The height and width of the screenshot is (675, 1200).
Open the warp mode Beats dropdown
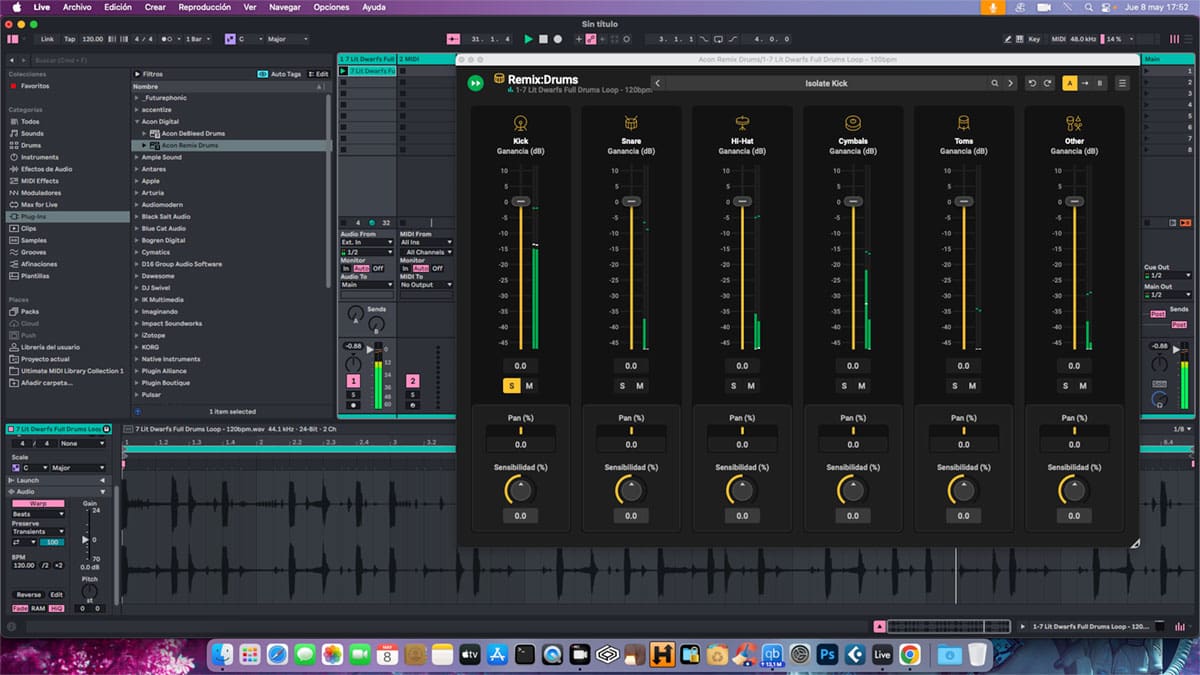(x=37, y=513)
